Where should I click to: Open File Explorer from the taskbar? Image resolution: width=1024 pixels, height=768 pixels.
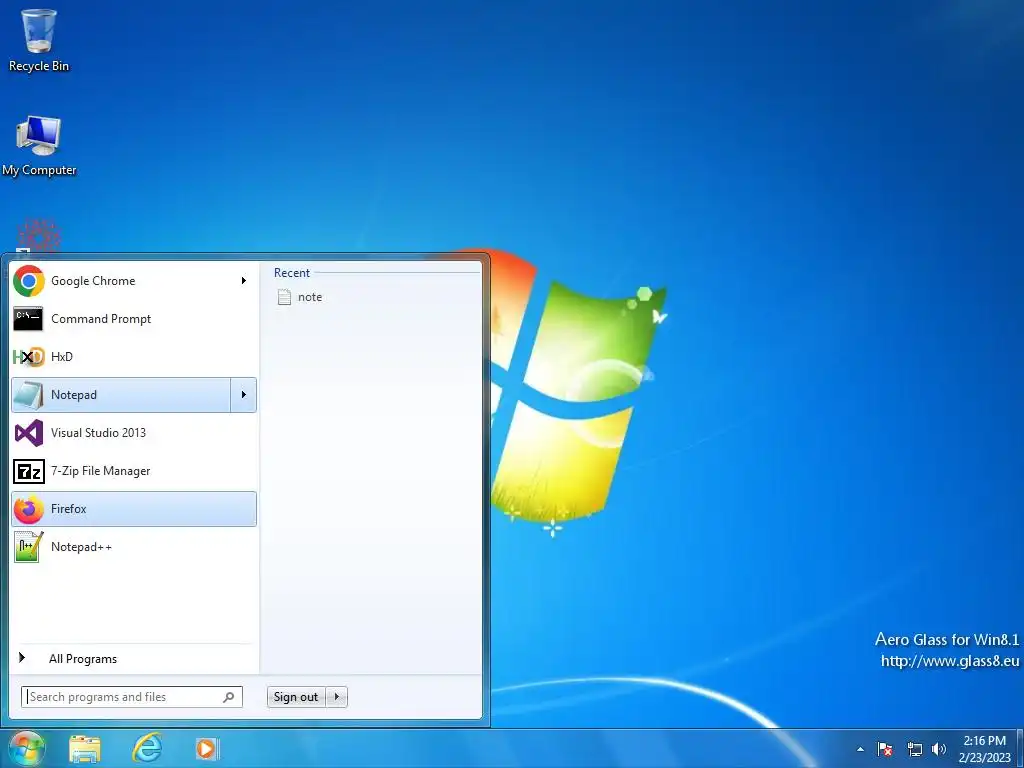85,748
